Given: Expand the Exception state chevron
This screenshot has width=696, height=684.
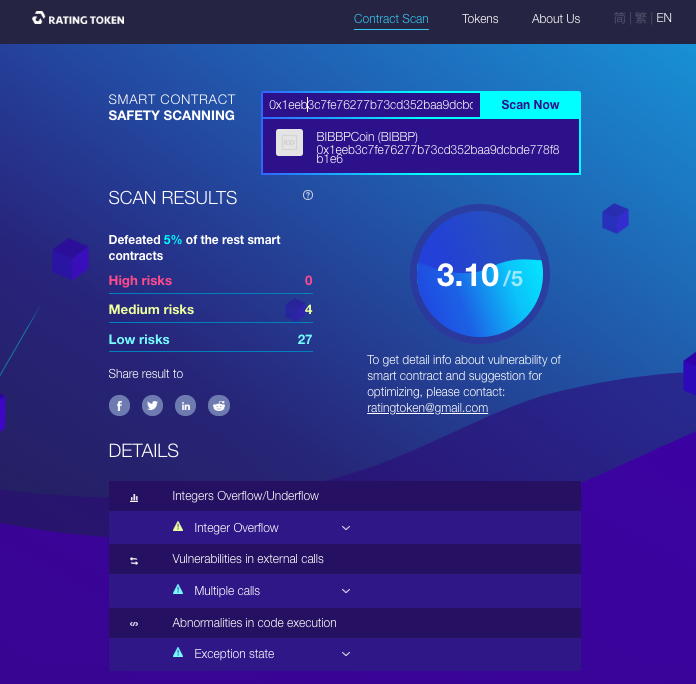Looking at the screenshot, I should click(346, 654).
